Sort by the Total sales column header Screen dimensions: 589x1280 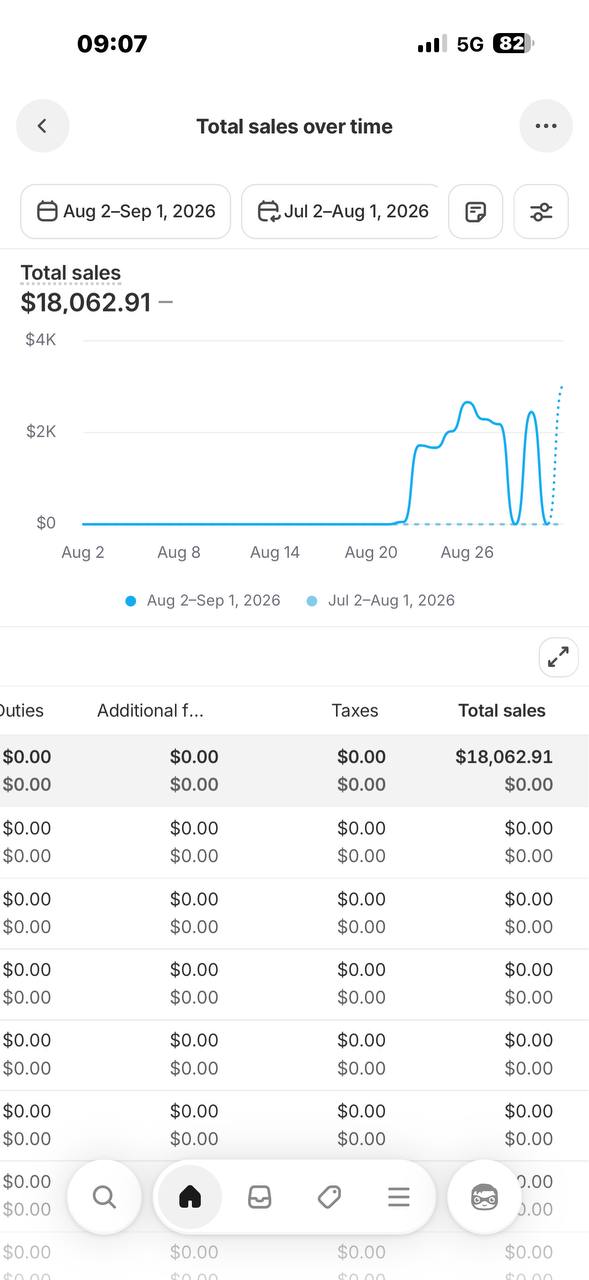tap(502, 711)
